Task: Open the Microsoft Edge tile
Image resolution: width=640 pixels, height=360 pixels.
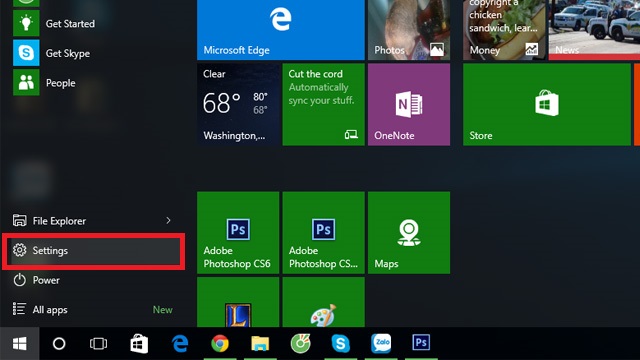Action: coord(281,30)
